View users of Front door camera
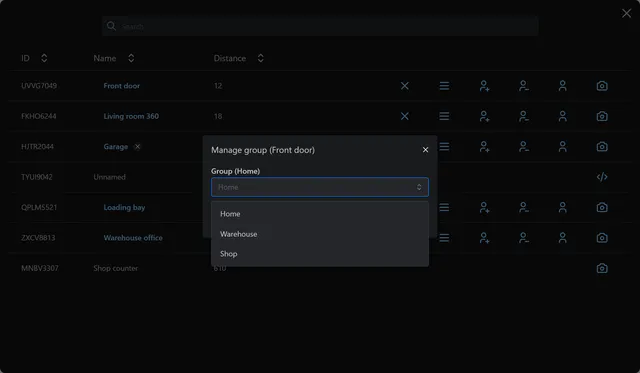The image size is (640, 373). tap(562, 86)
